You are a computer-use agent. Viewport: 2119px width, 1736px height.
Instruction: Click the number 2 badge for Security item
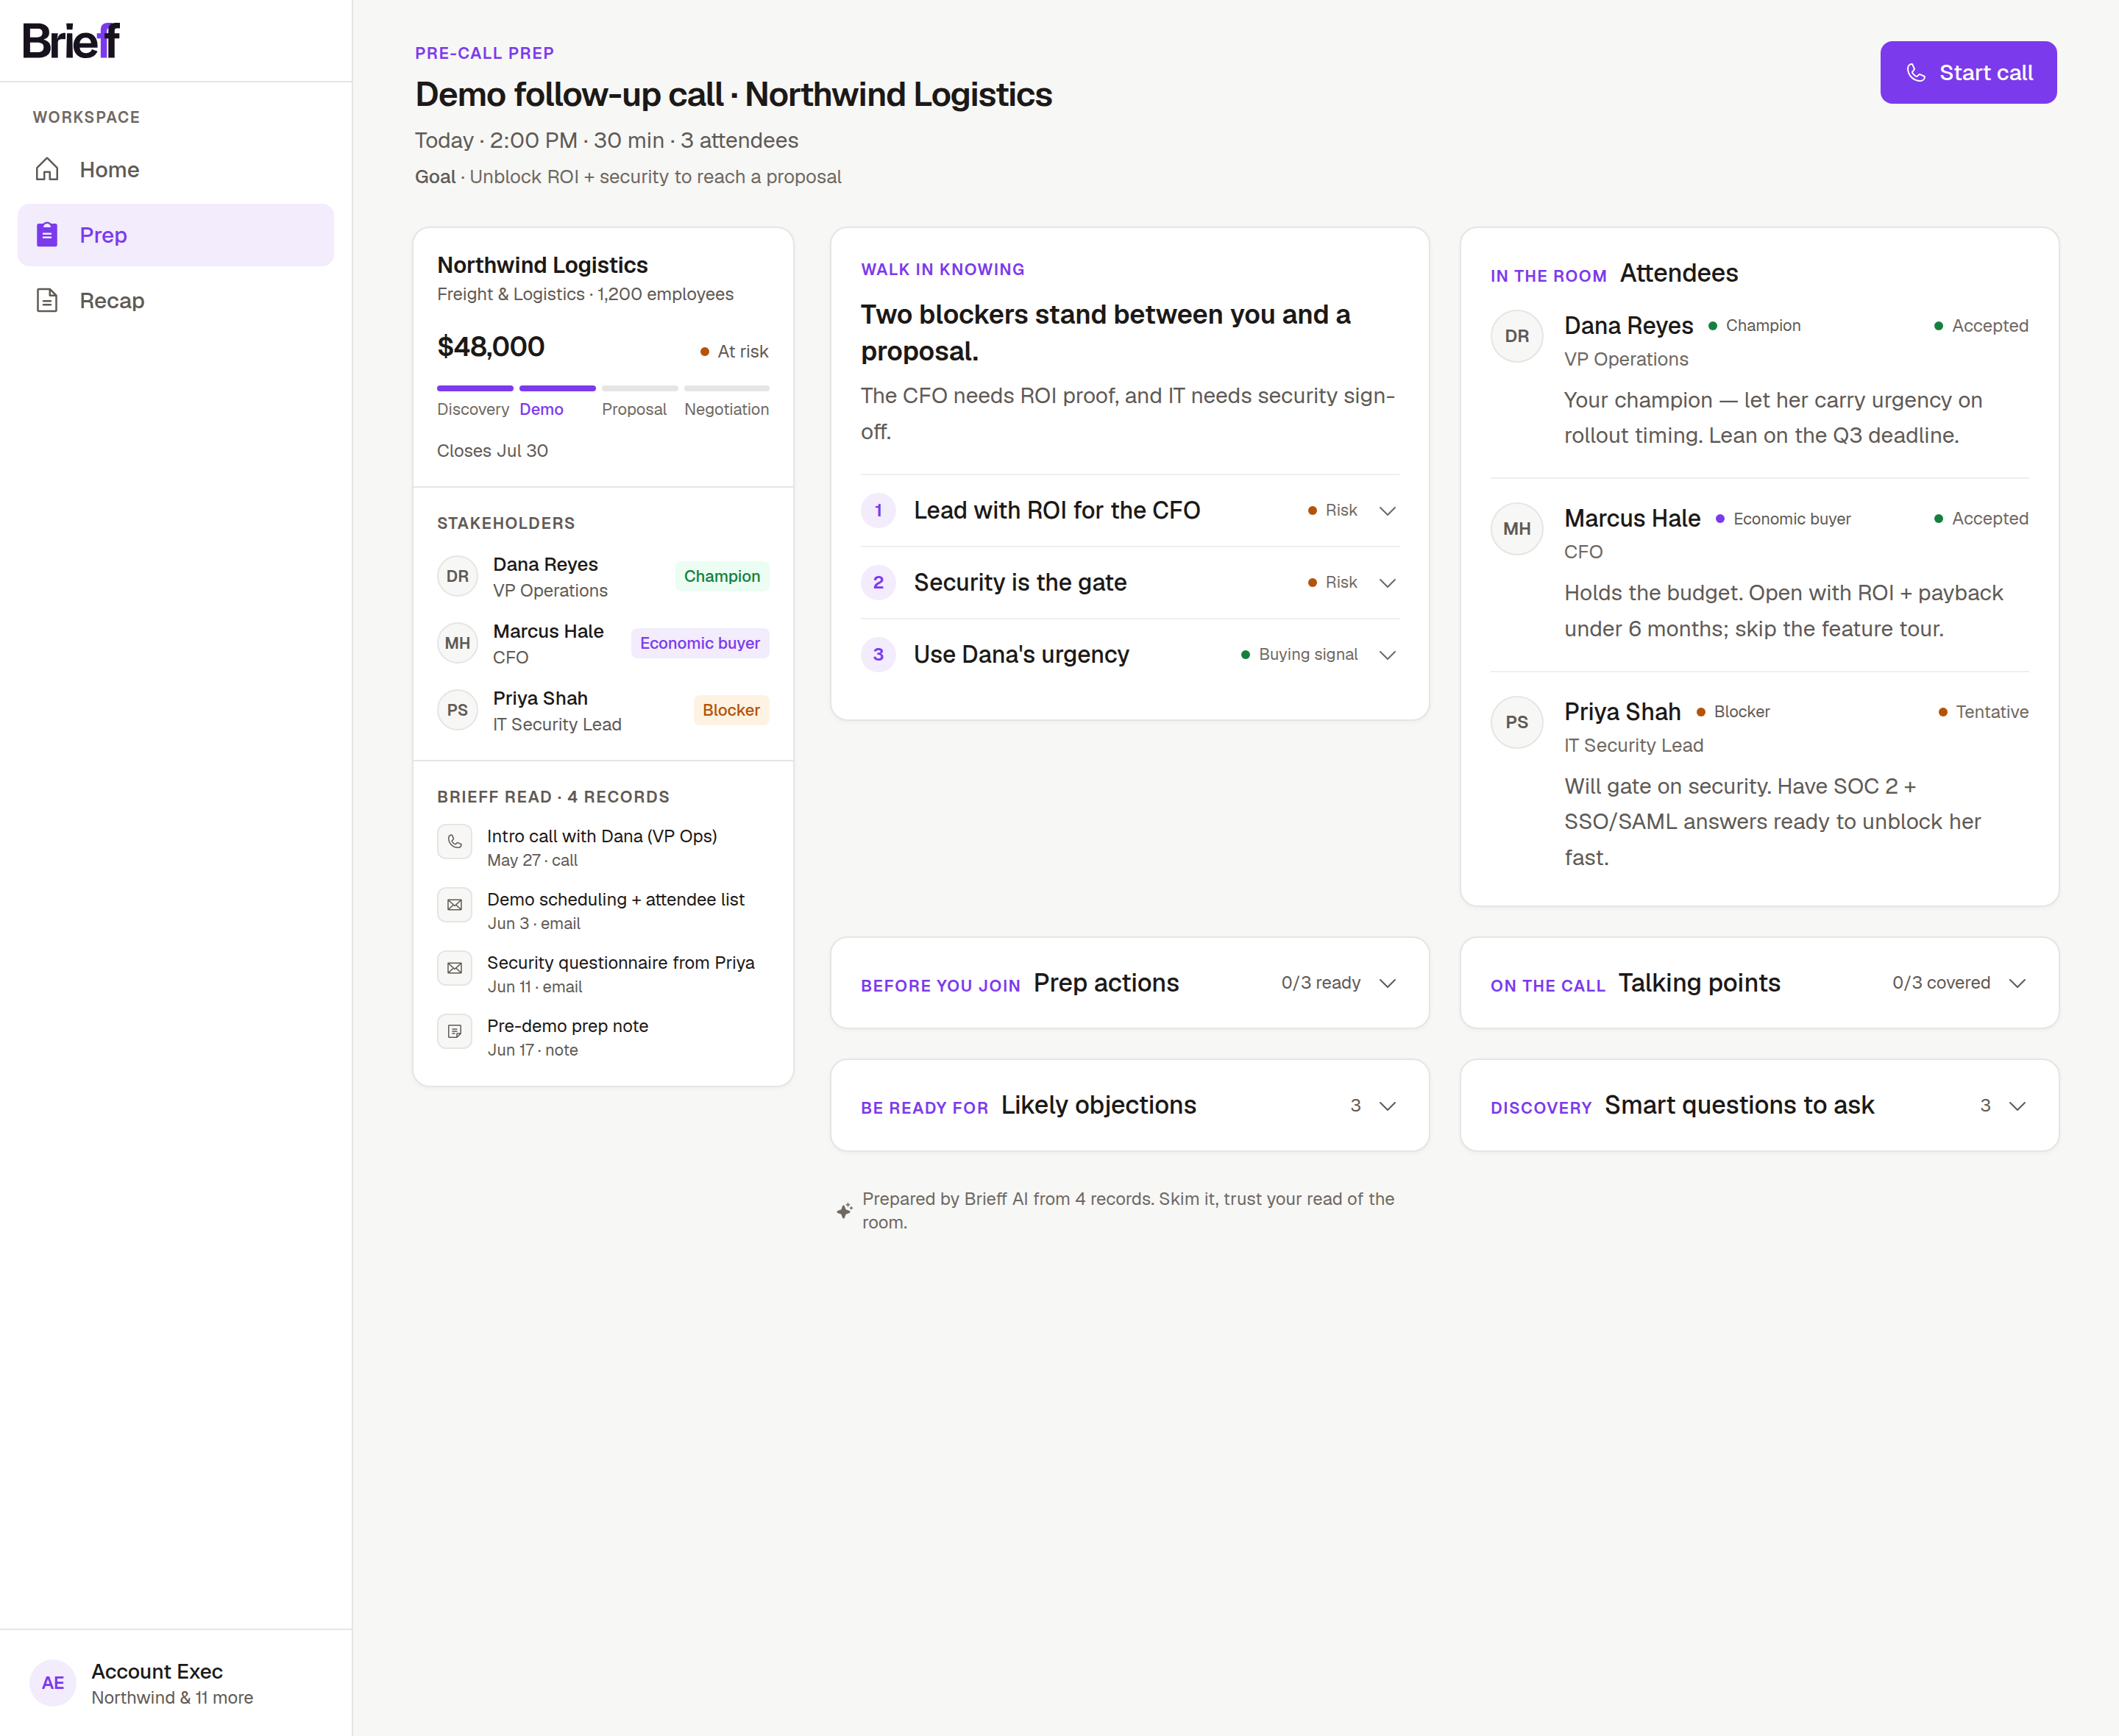878,582
